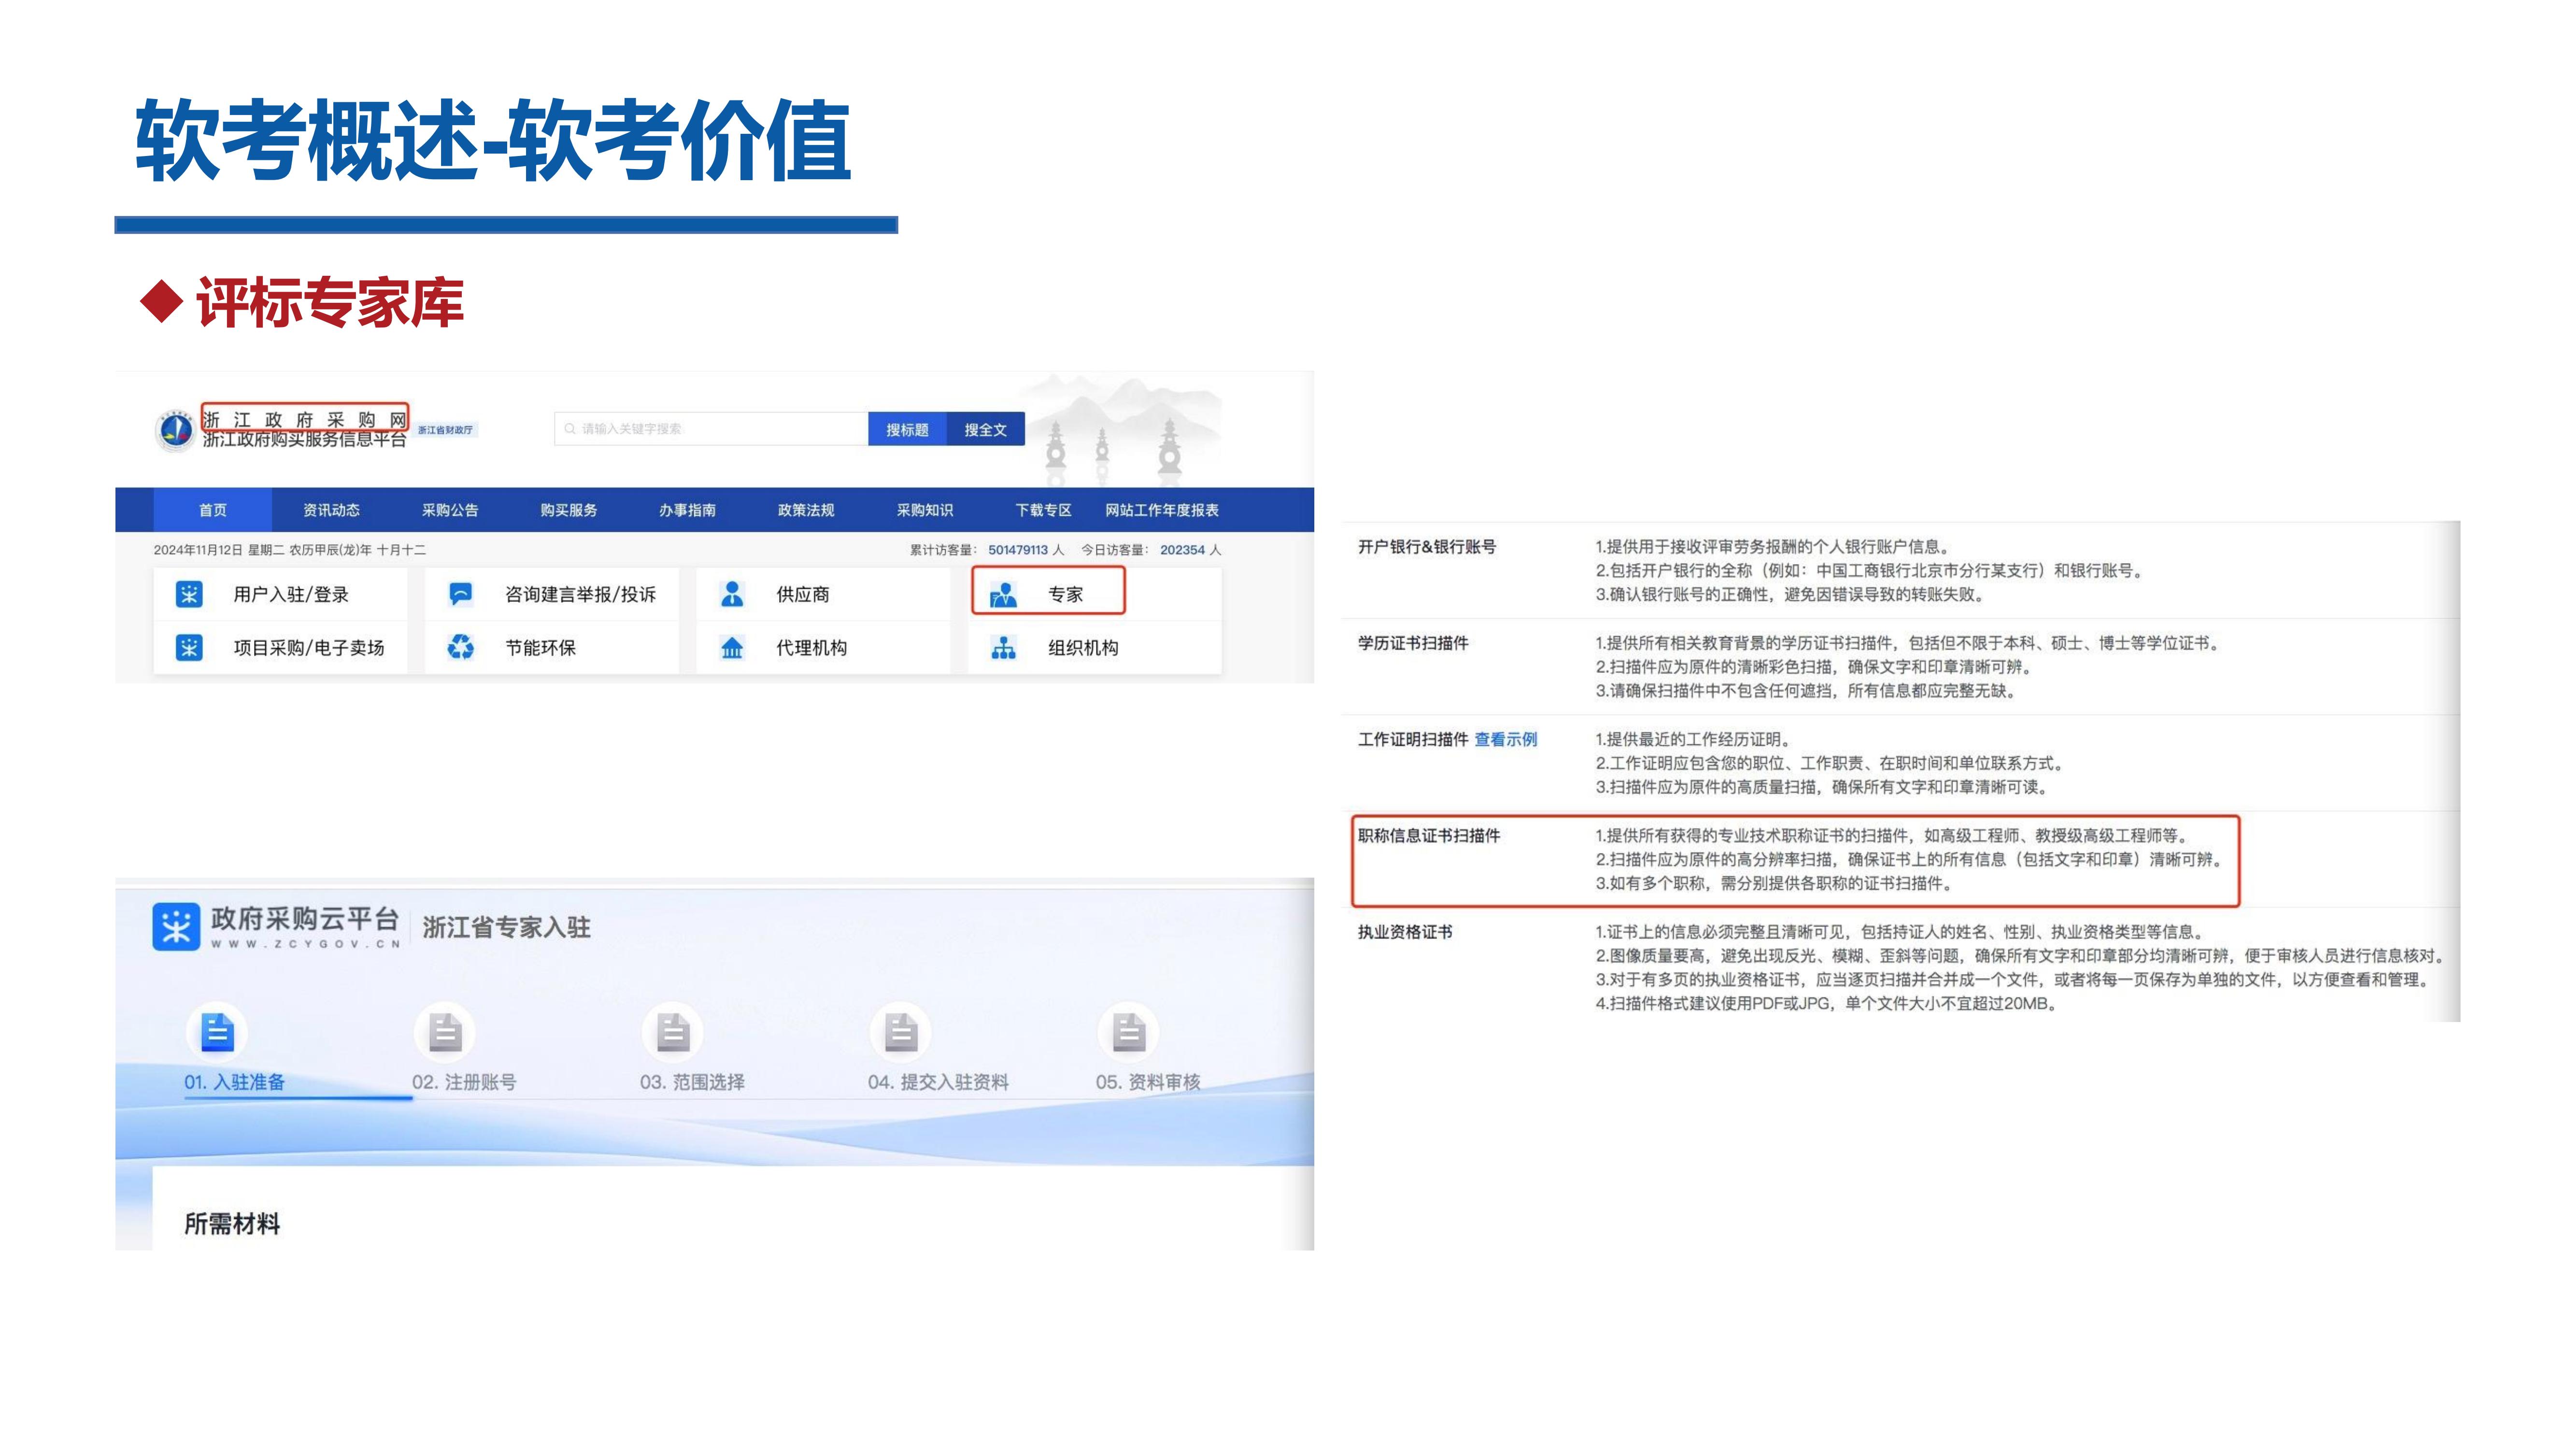This screenshot has width=2576, height=1449.
Task: Click the 代理机构 agency building icon
Action: tap(732, 648)
